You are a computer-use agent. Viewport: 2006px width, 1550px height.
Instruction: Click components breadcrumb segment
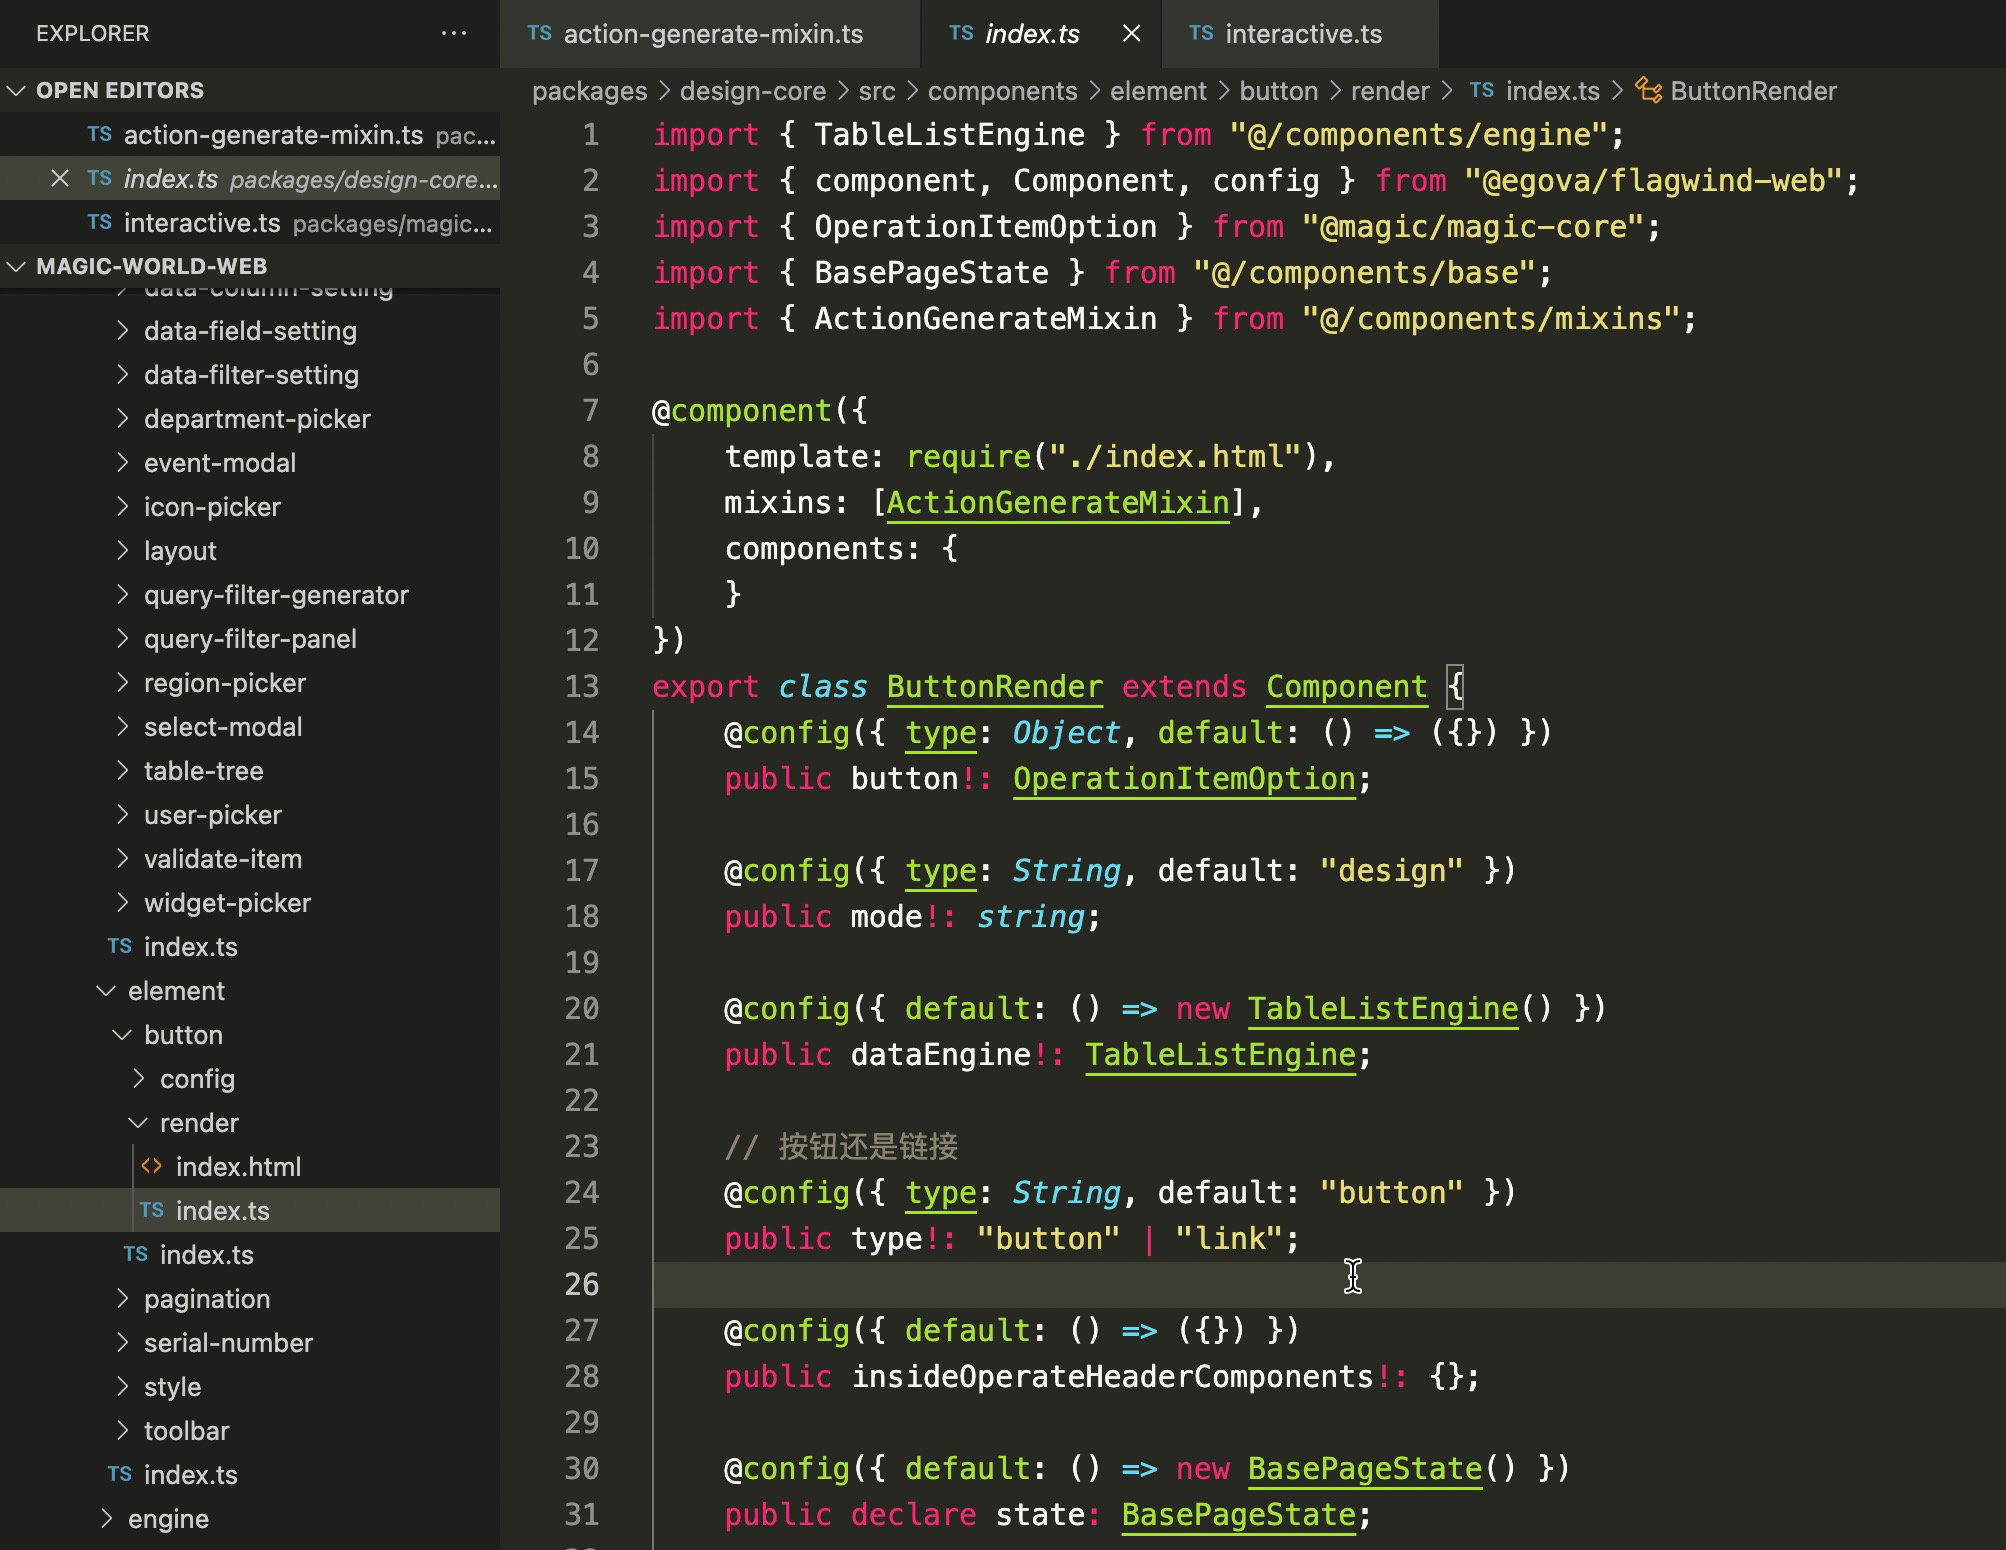point(1002,91)
